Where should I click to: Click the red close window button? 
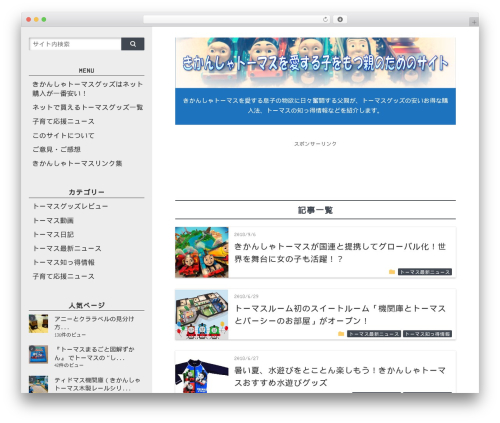(29, 19)
